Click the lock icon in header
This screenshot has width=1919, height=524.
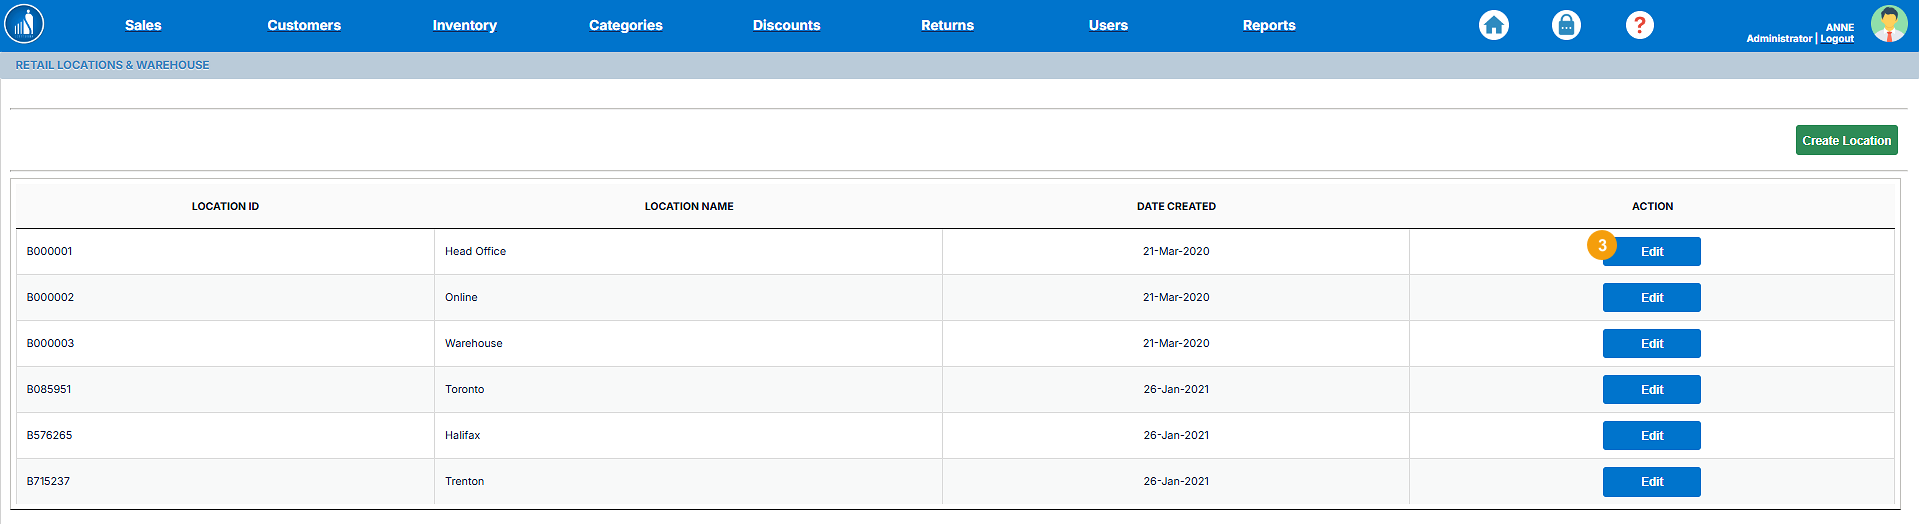(1566, 25)
